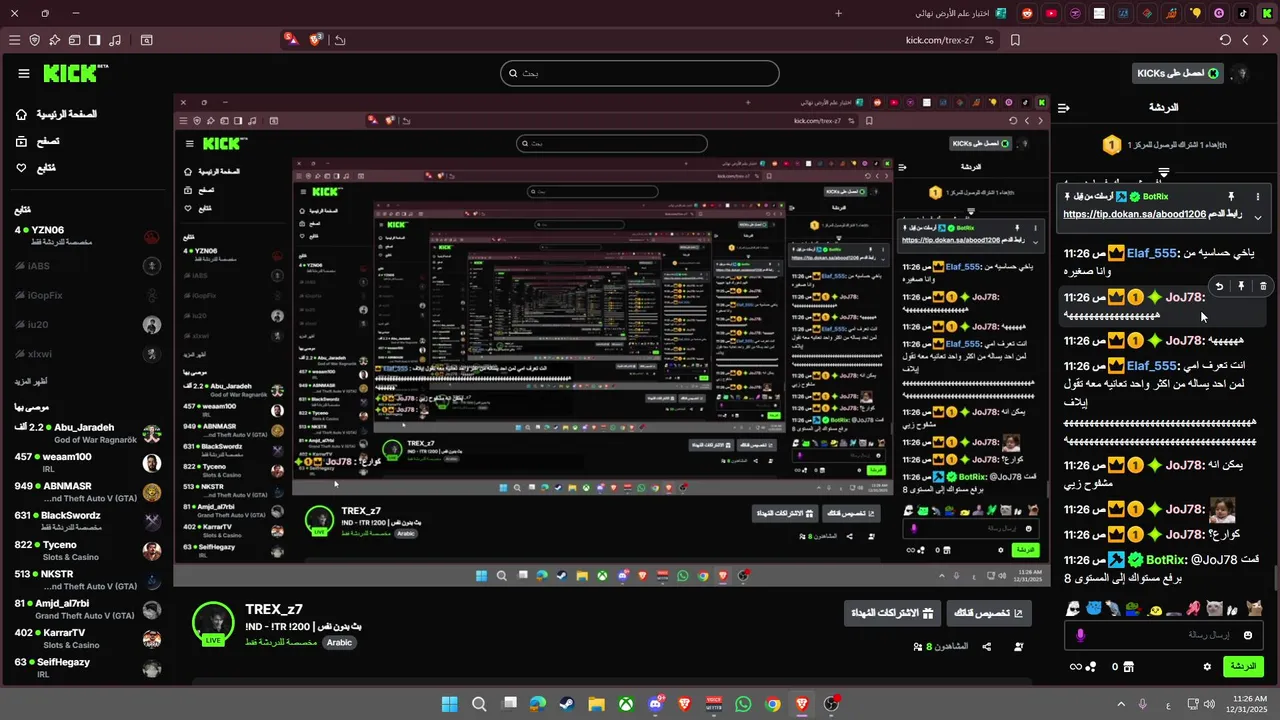Click the Get KICKs button
This screenshot has height=720, width=1280.
pyautogui.click(x=1178, y=73)
